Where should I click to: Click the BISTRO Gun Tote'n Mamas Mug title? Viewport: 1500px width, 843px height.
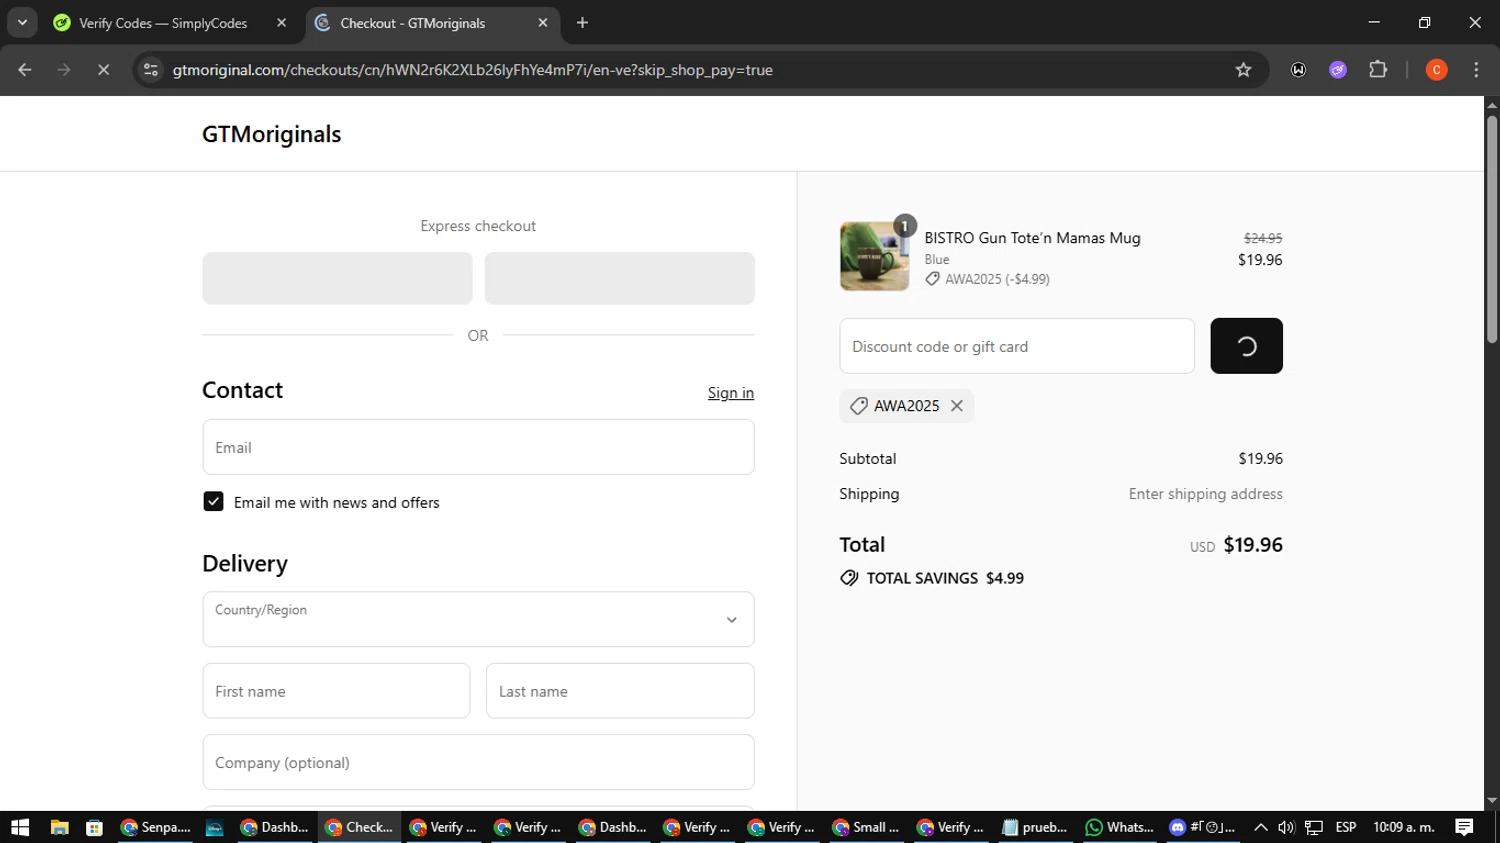[1032, 238]
